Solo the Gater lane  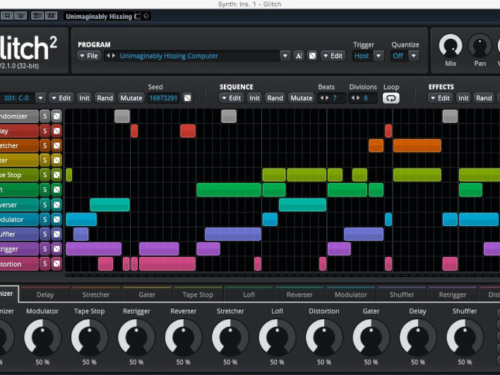[45, 160]
